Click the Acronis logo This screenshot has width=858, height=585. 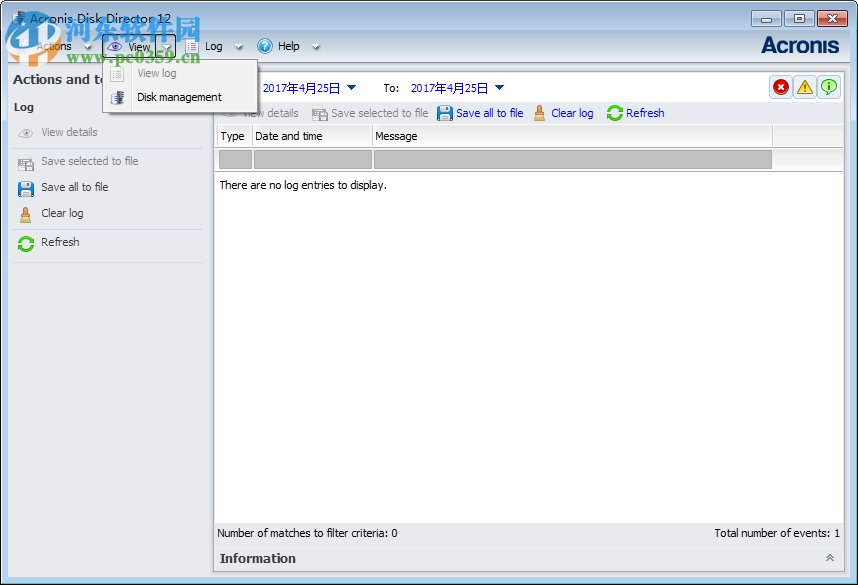800,45
